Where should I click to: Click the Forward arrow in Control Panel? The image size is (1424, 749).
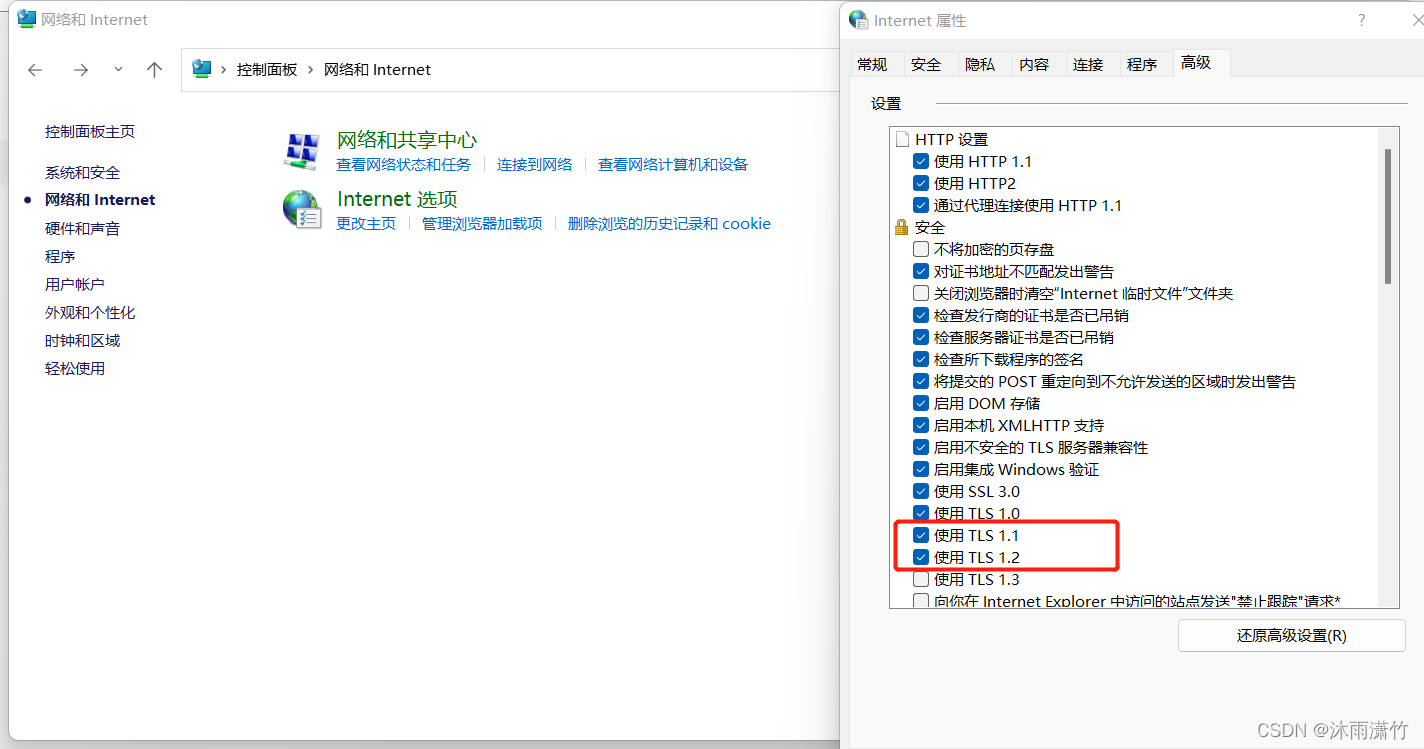pyautogui.click(x=81, y=70)
